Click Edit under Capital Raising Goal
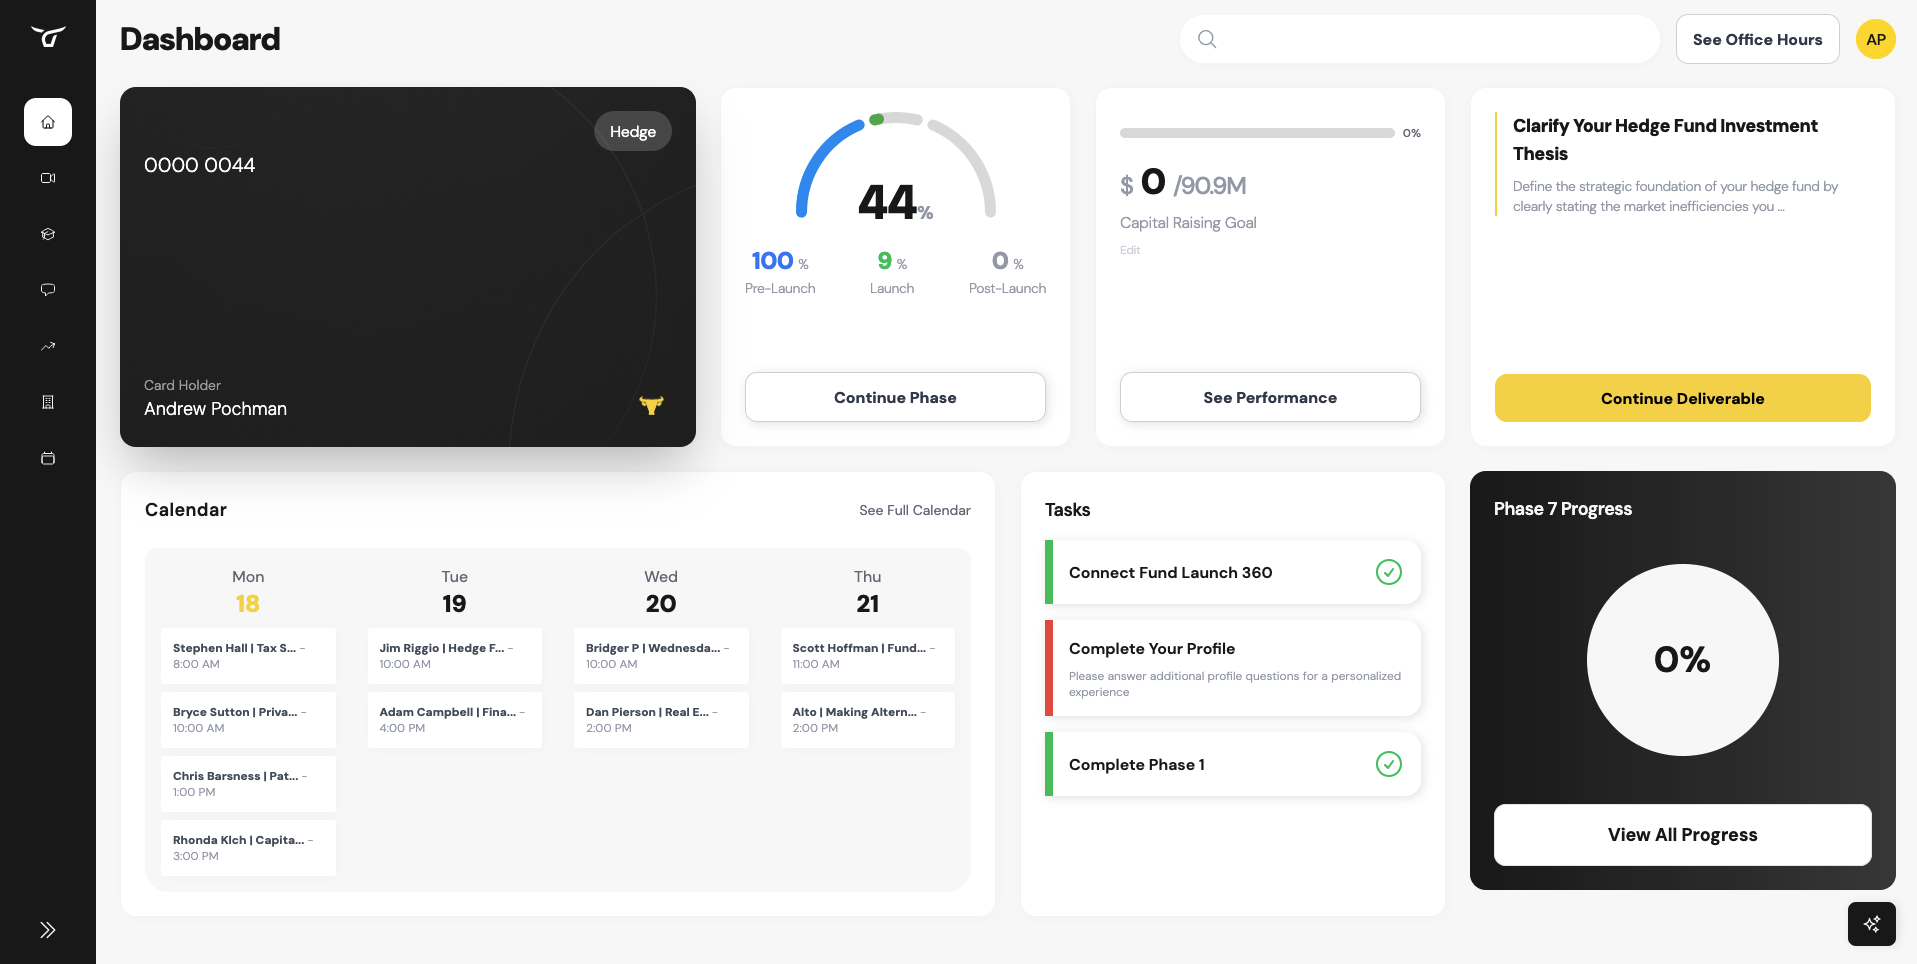Viewport: 1917px width, 964px height. pyautogui.click(x=1130, y=250)
